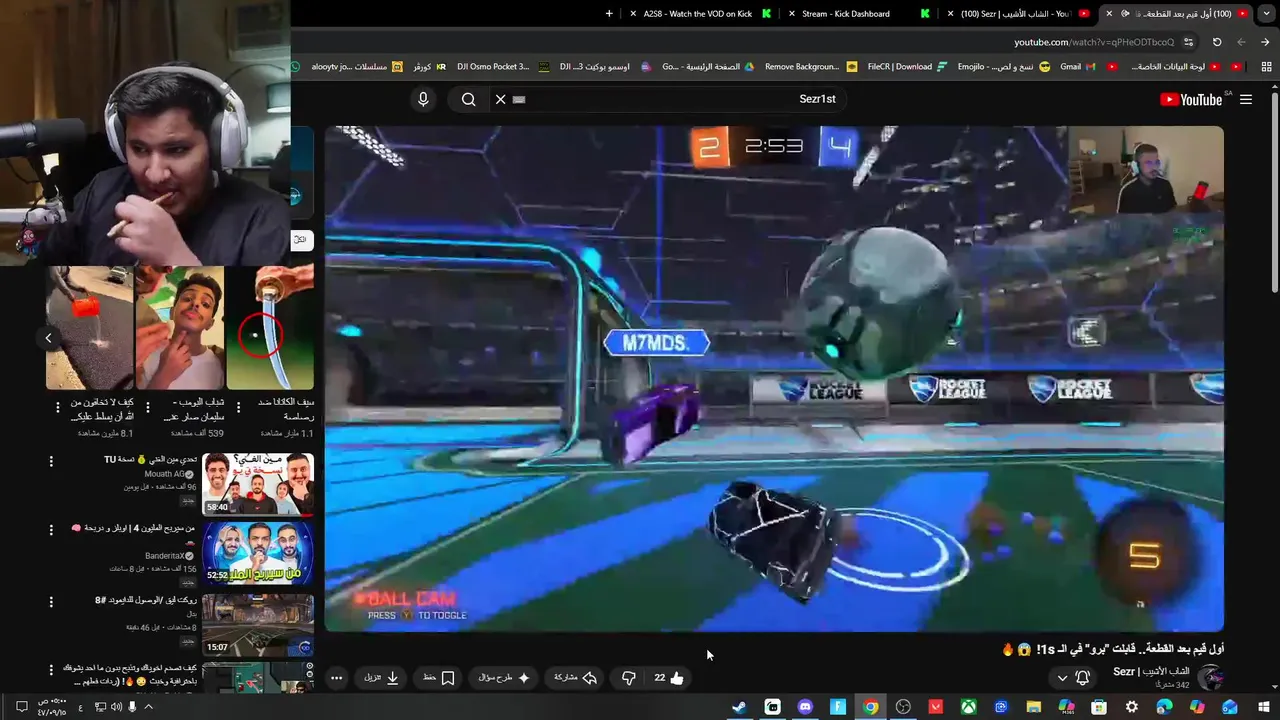Open the Sezr channel avatar
1280x720 pixels.
click(x=1210, y=678)
